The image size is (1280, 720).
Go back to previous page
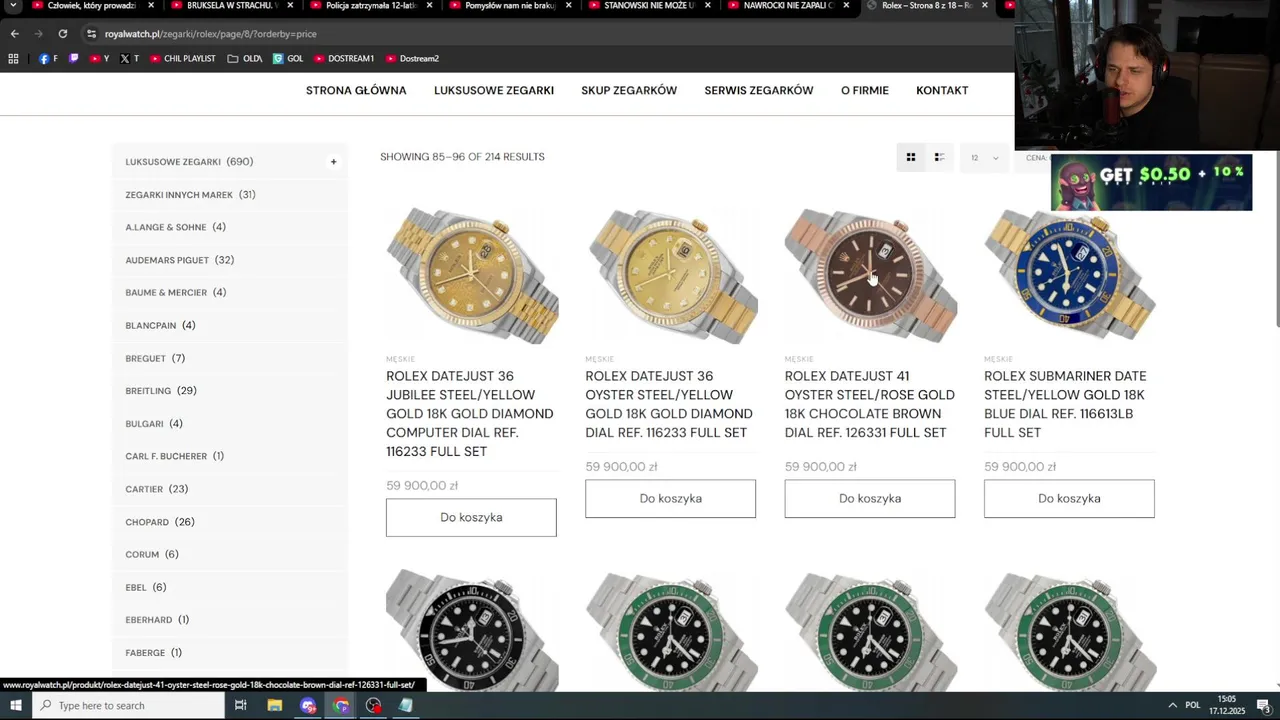pos(14,33)
